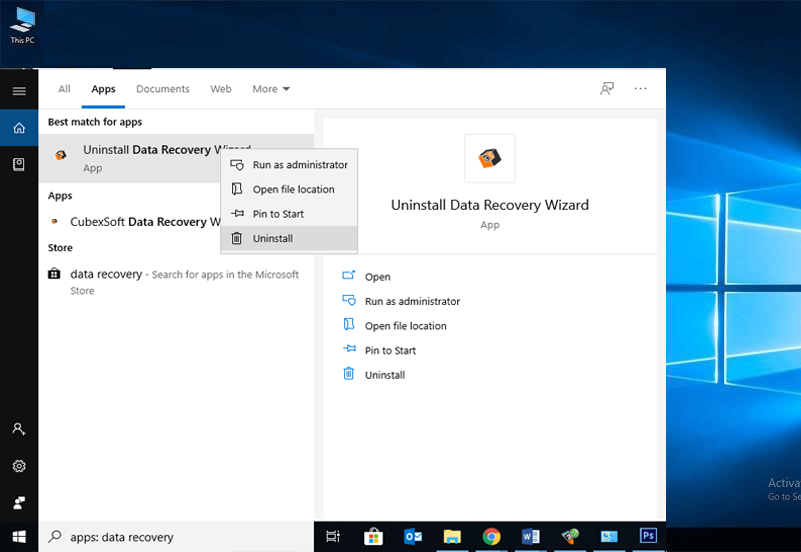
Task: Launch Google Chrome from the taskbar
Action: pos(491,537)
